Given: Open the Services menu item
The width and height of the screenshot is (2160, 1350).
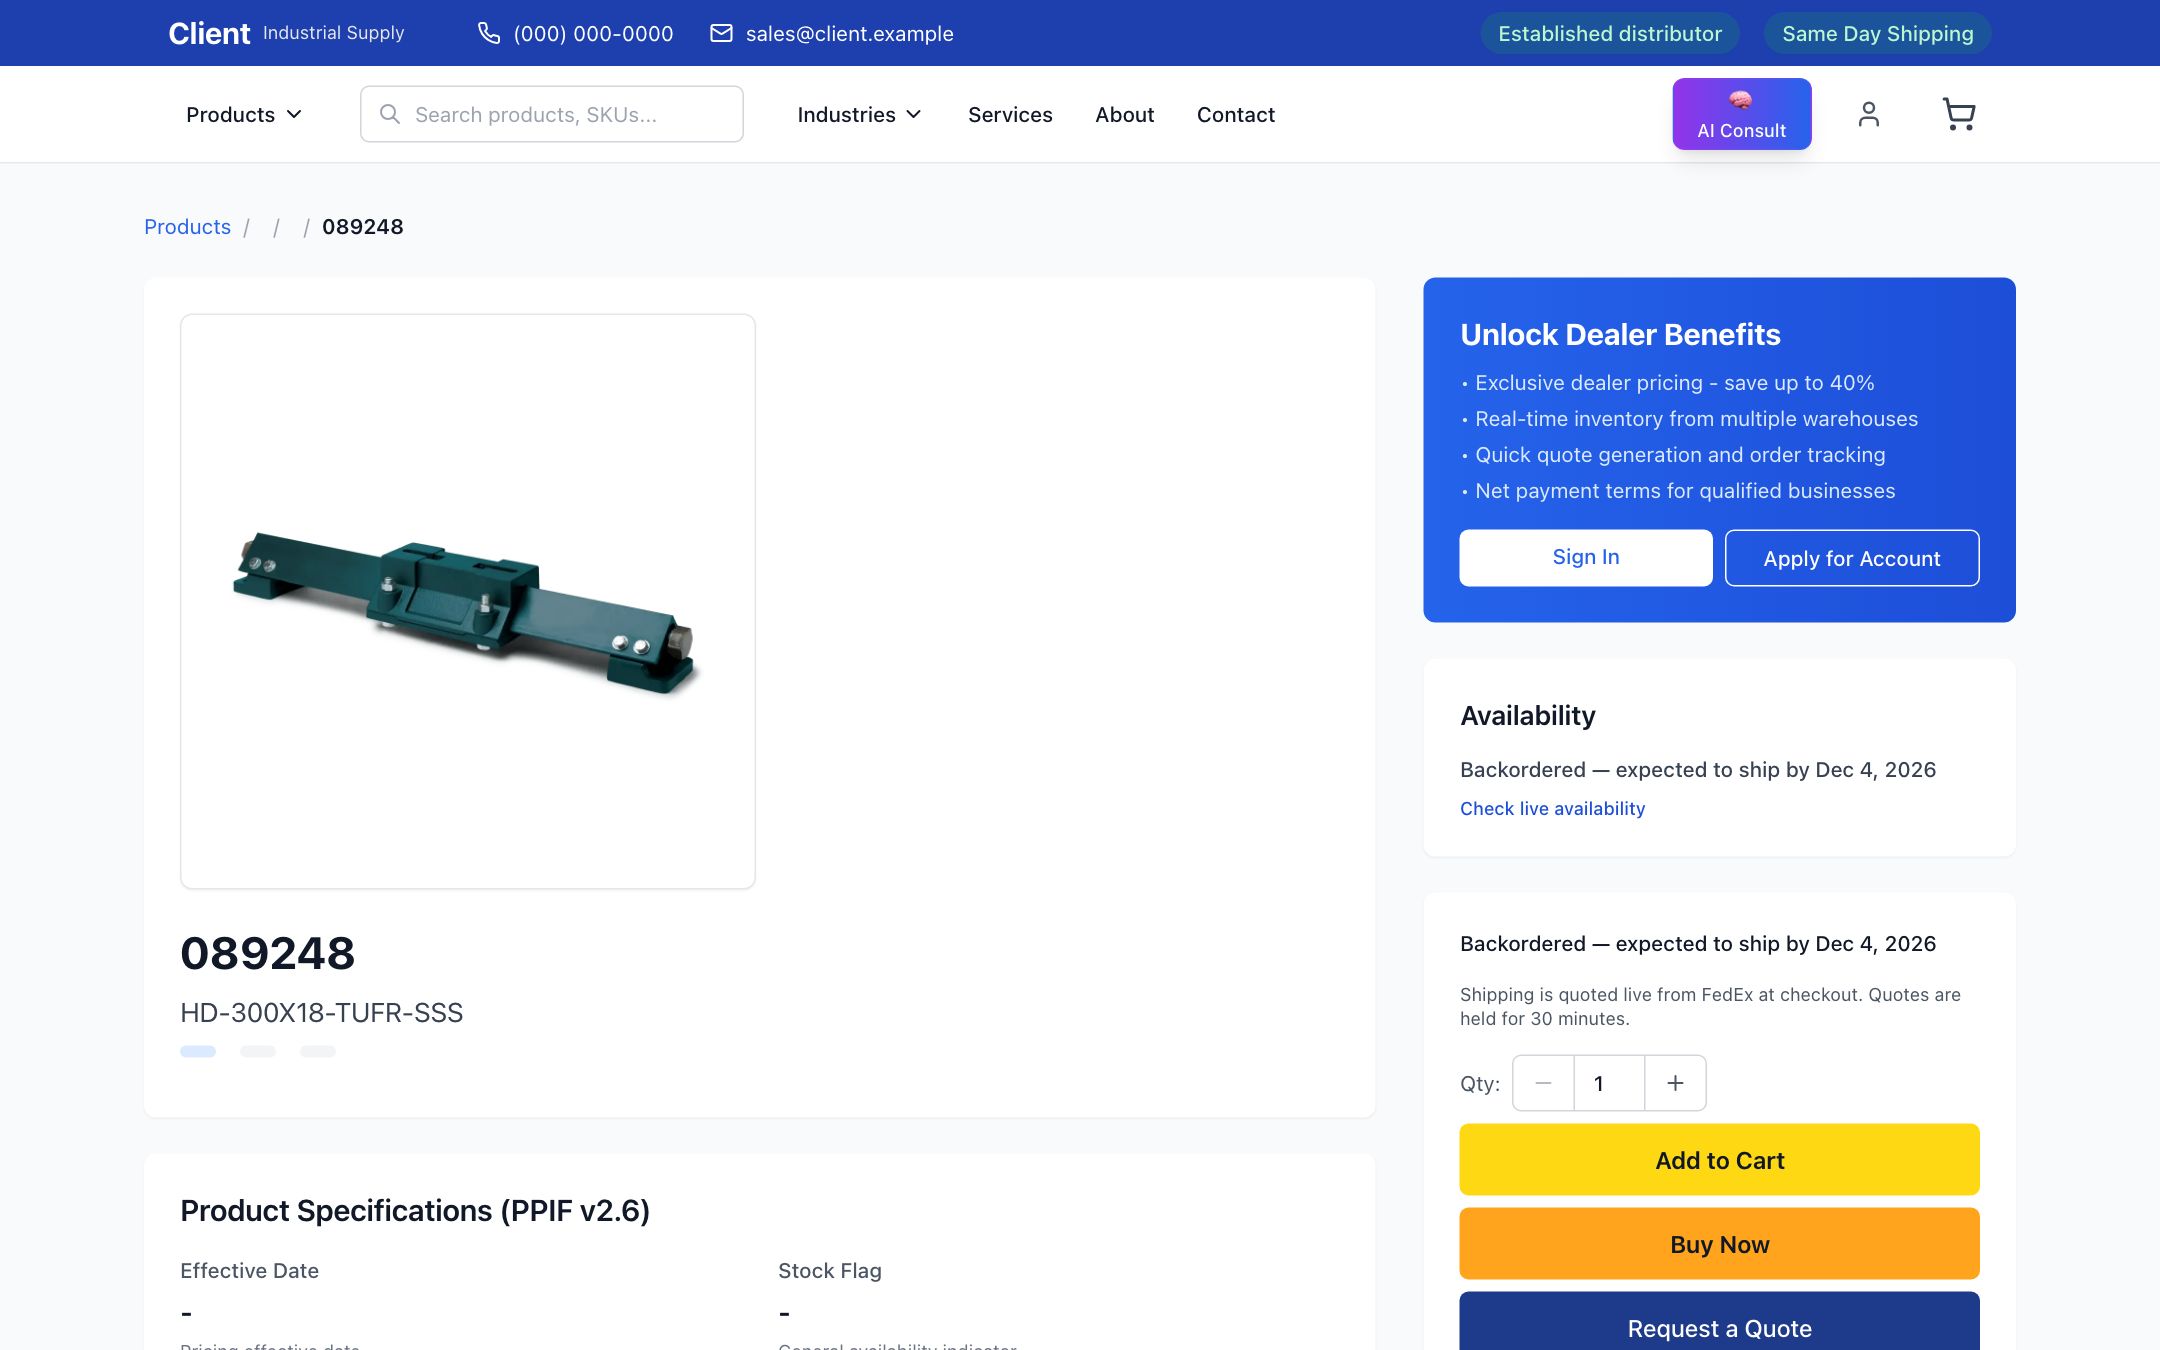Looking at the screenshot, I should 1010,114.
